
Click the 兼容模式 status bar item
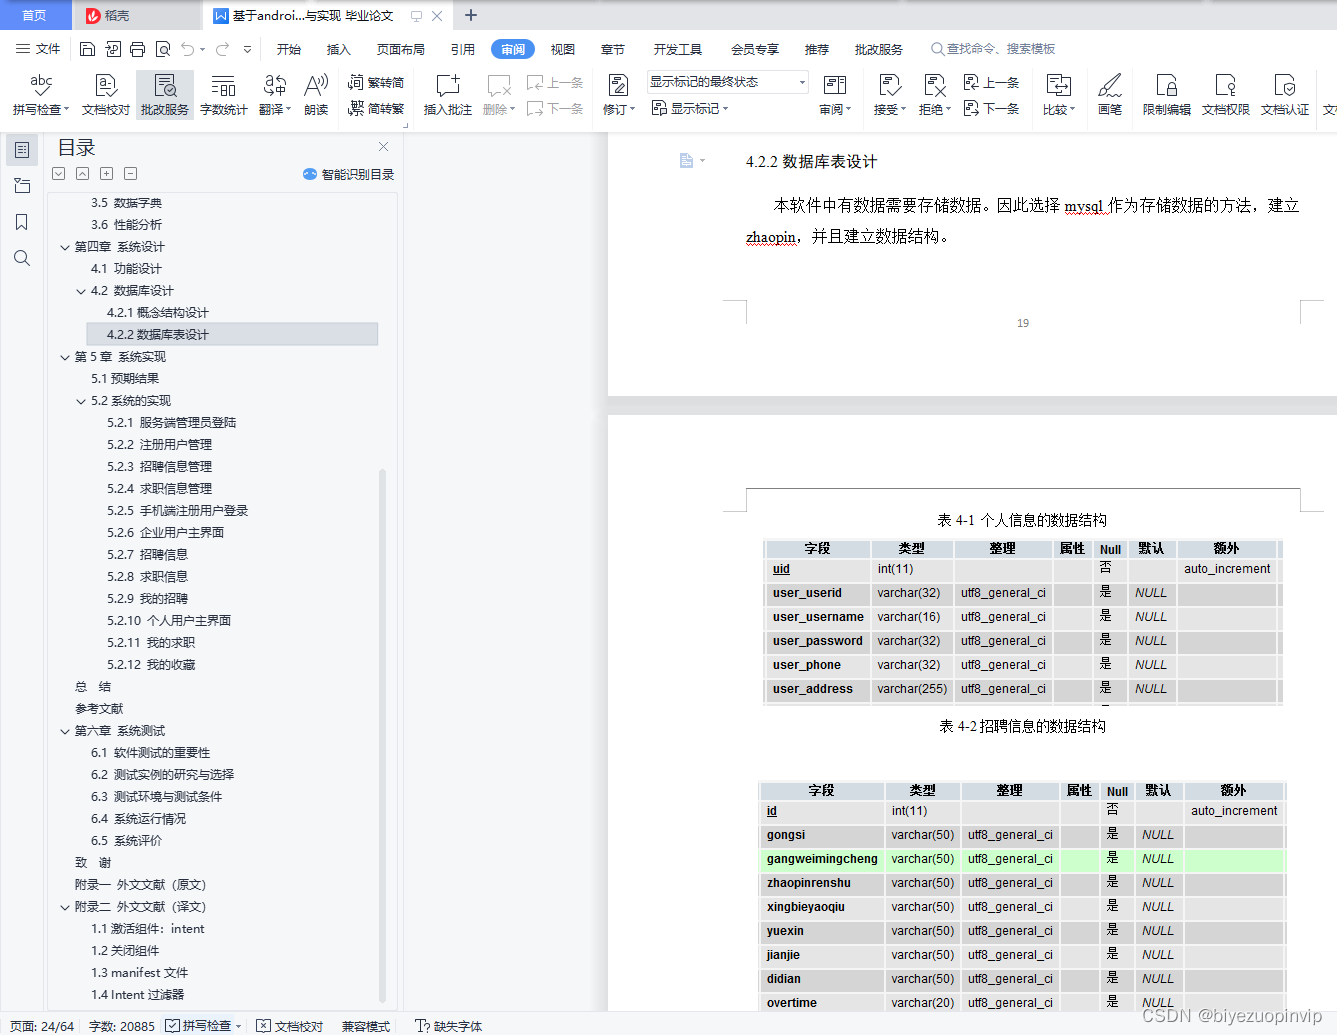click(366, 1026)
